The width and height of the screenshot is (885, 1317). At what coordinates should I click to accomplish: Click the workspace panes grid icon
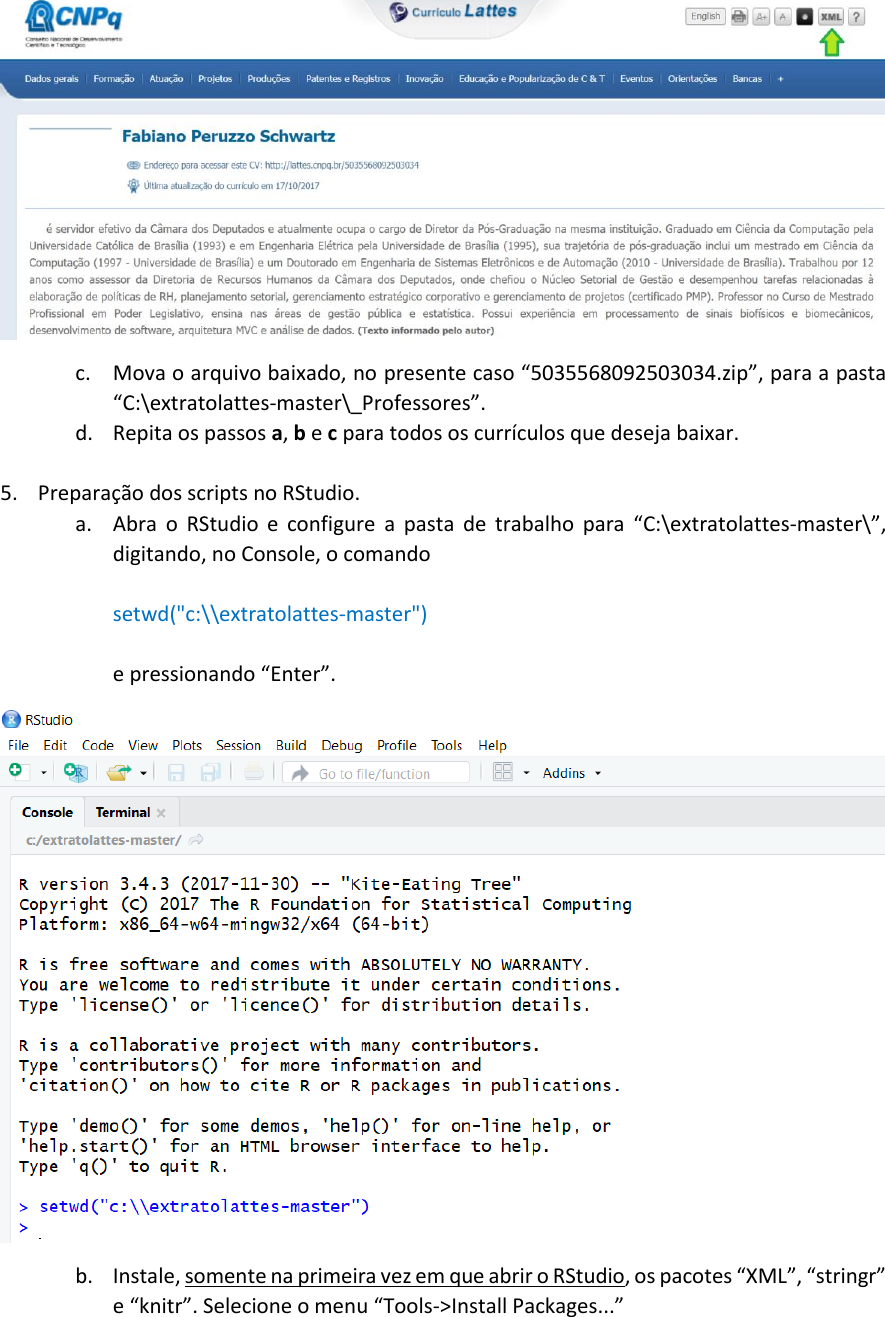503,772
